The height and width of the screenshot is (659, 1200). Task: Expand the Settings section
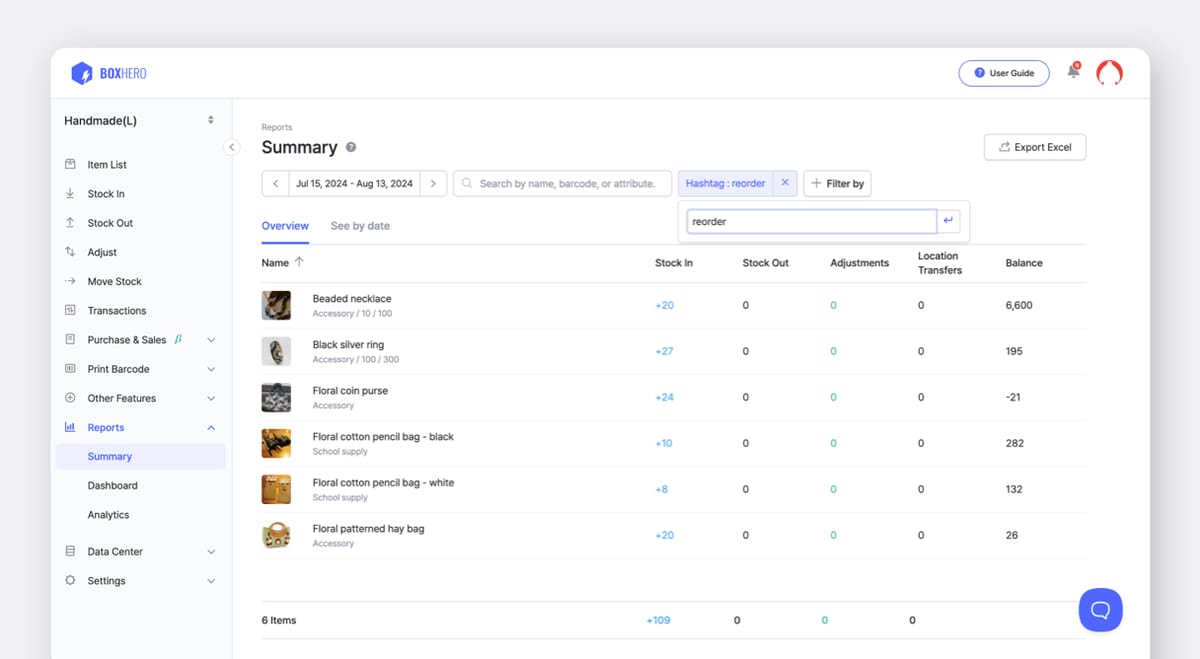click(105, 580)
